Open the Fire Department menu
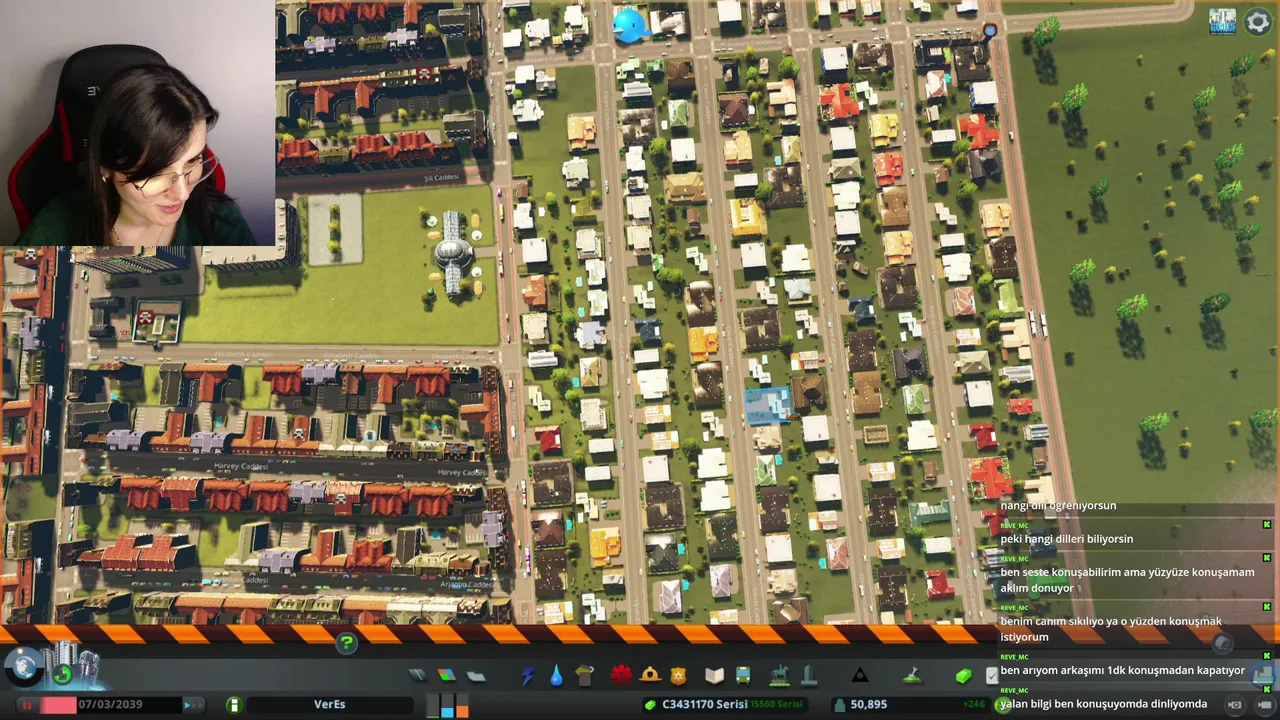1280x720 pixels. tap(650, 675)
